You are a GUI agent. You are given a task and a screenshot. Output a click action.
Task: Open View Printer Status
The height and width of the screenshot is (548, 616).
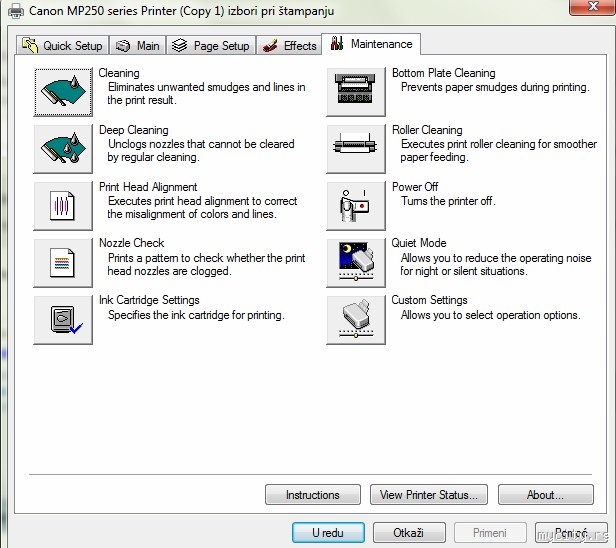[x=429, y=495]
